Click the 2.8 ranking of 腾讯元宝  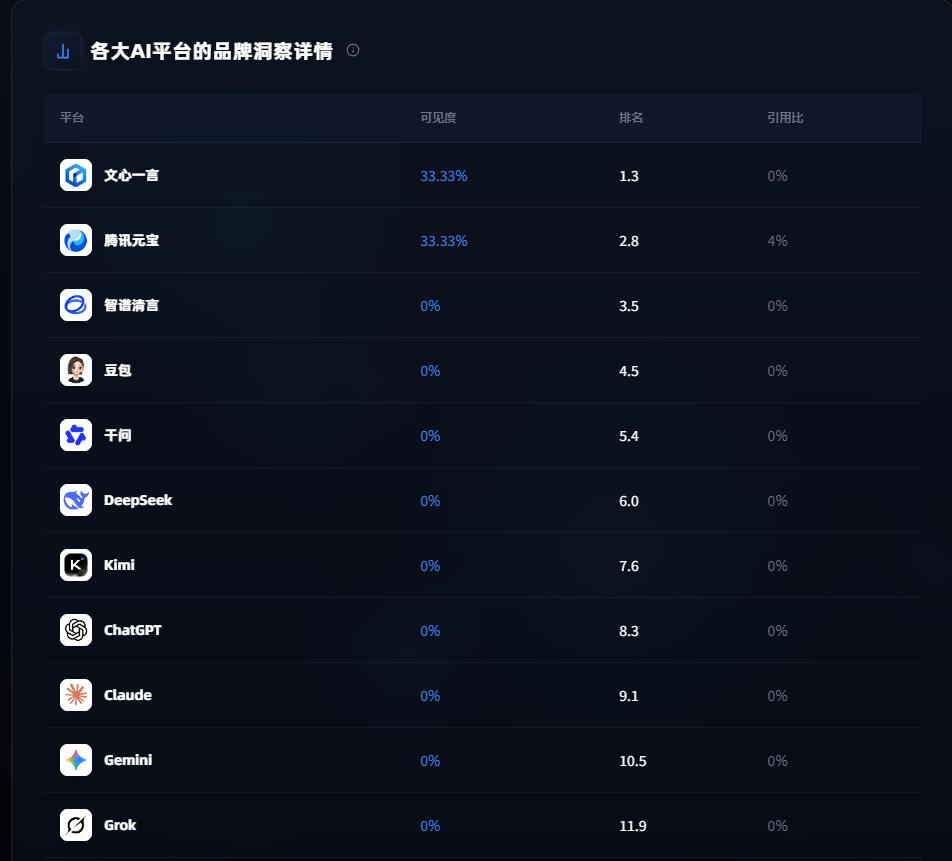pos(628,241)
